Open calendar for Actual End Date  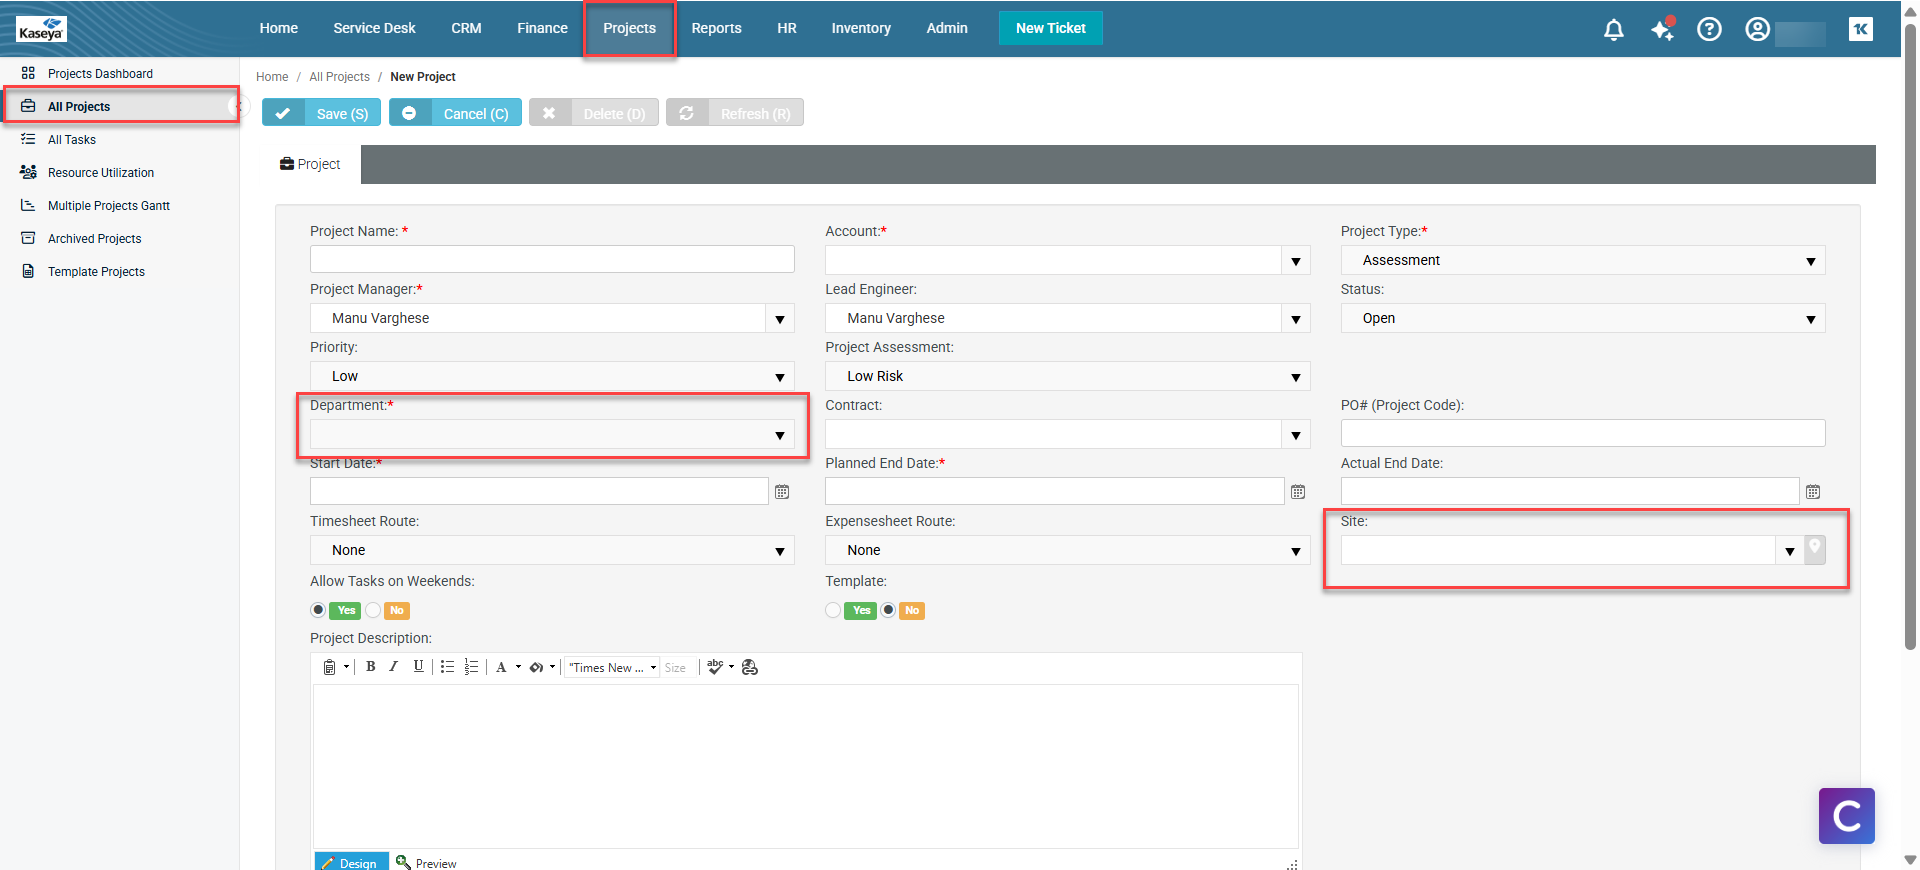[1812, 492]
